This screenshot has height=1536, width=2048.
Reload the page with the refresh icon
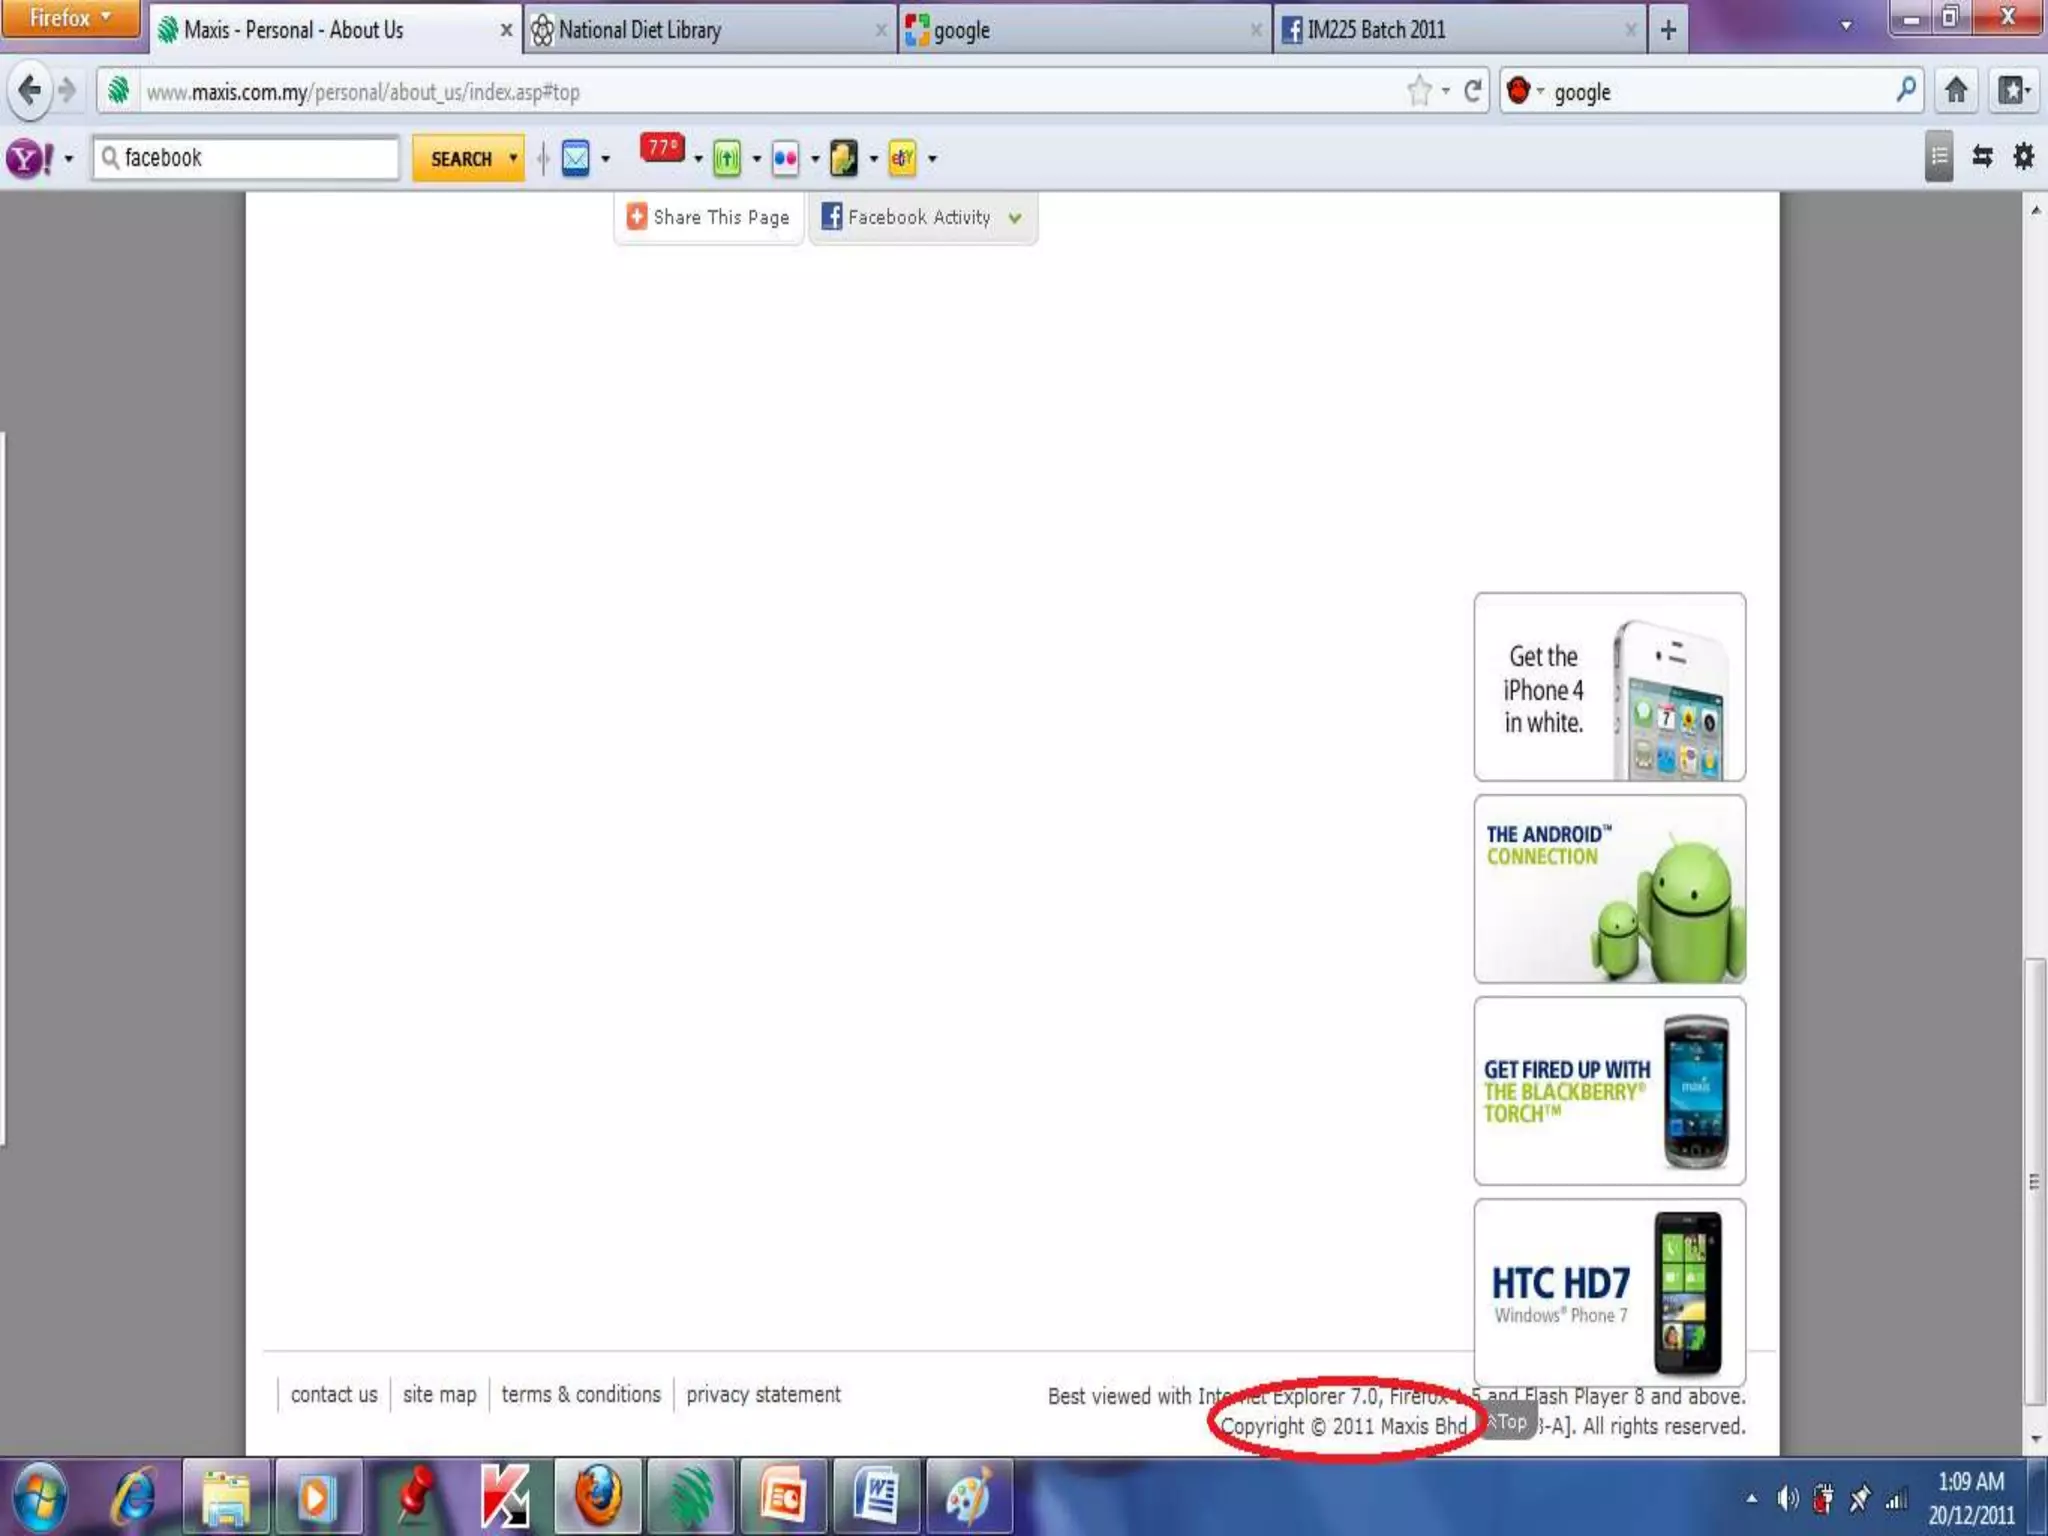pyautogui.click(x=1472, y=92)
